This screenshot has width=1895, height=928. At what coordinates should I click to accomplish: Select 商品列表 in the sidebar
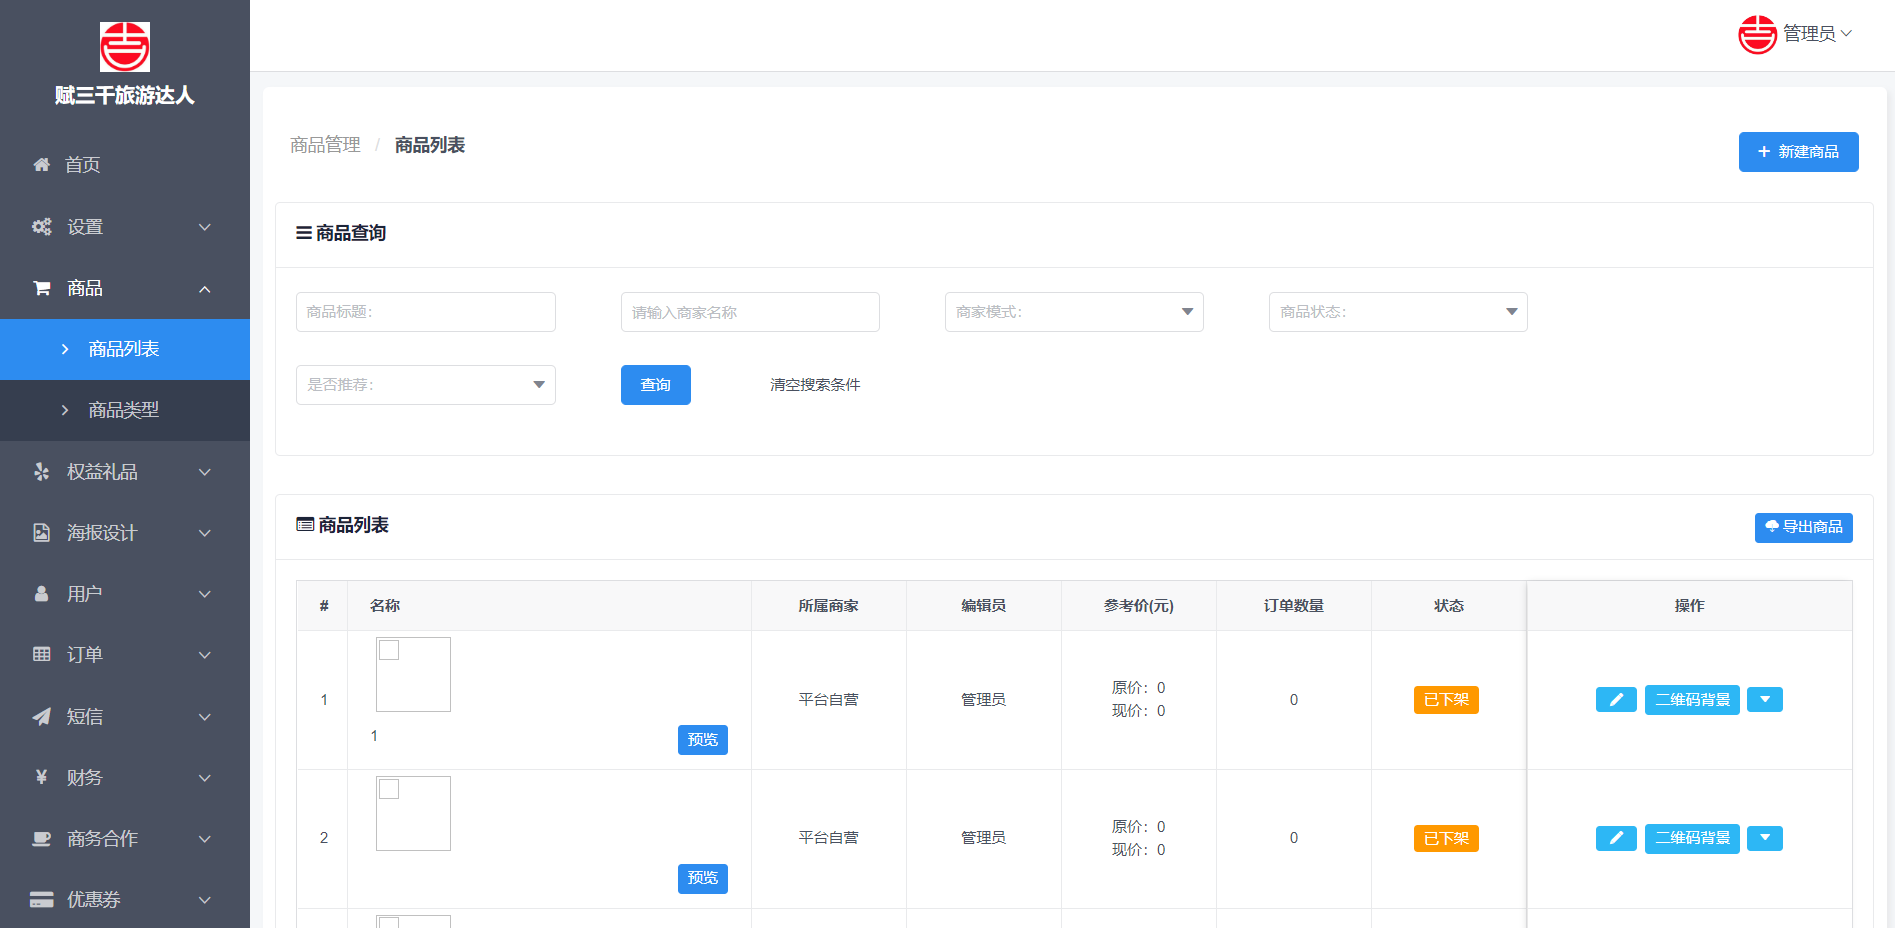pos(125,349)
